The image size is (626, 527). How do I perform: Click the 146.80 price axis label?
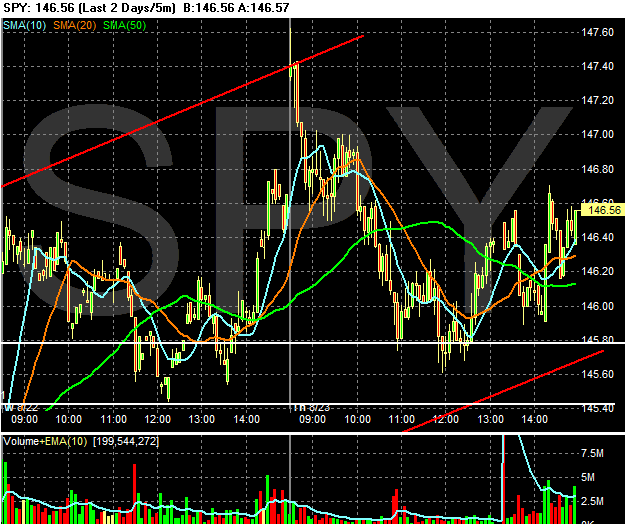(x=598, y=169)
